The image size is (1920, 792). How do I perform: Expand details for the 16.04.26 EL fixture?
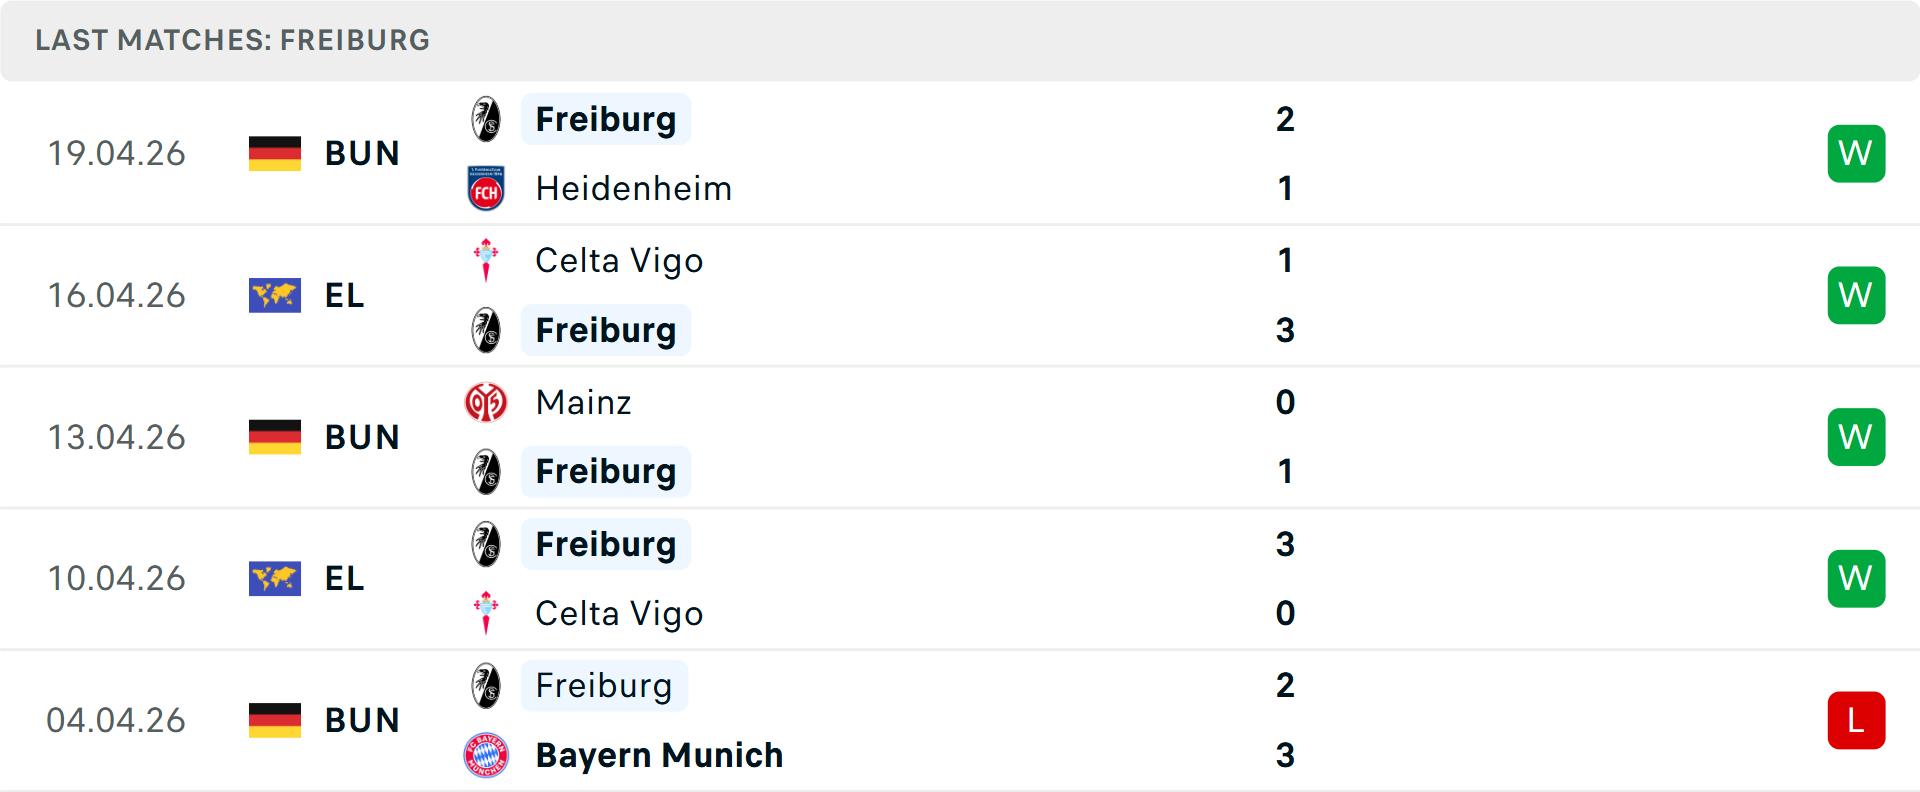(960, 295)
